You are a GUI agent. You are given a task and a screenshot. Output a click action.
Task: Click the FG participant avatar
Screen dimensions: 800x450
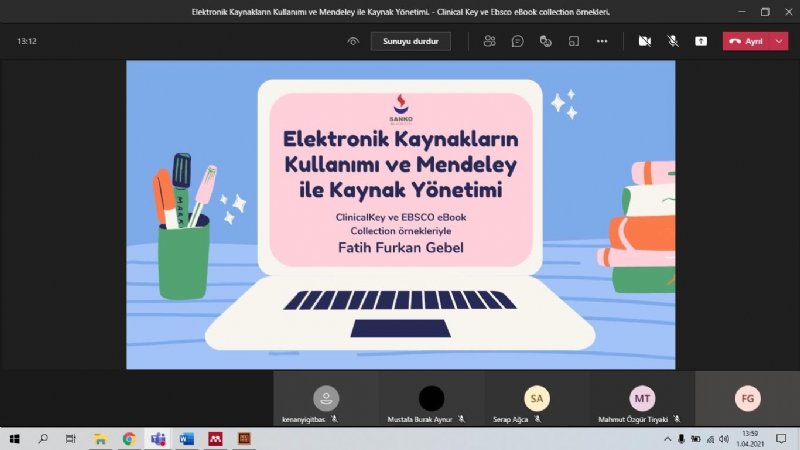click(748, 398)
